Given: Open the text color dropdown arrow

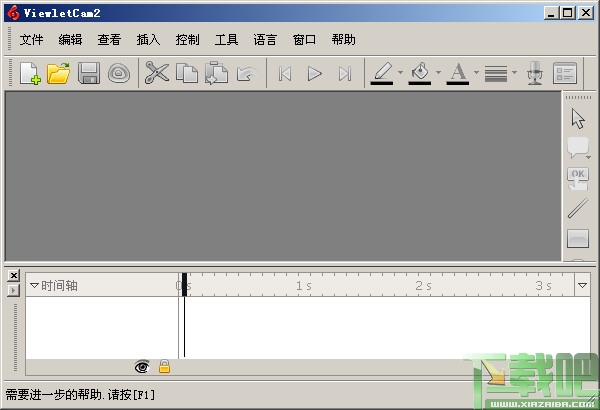Looking at the screenshot, I should (476, 72).
